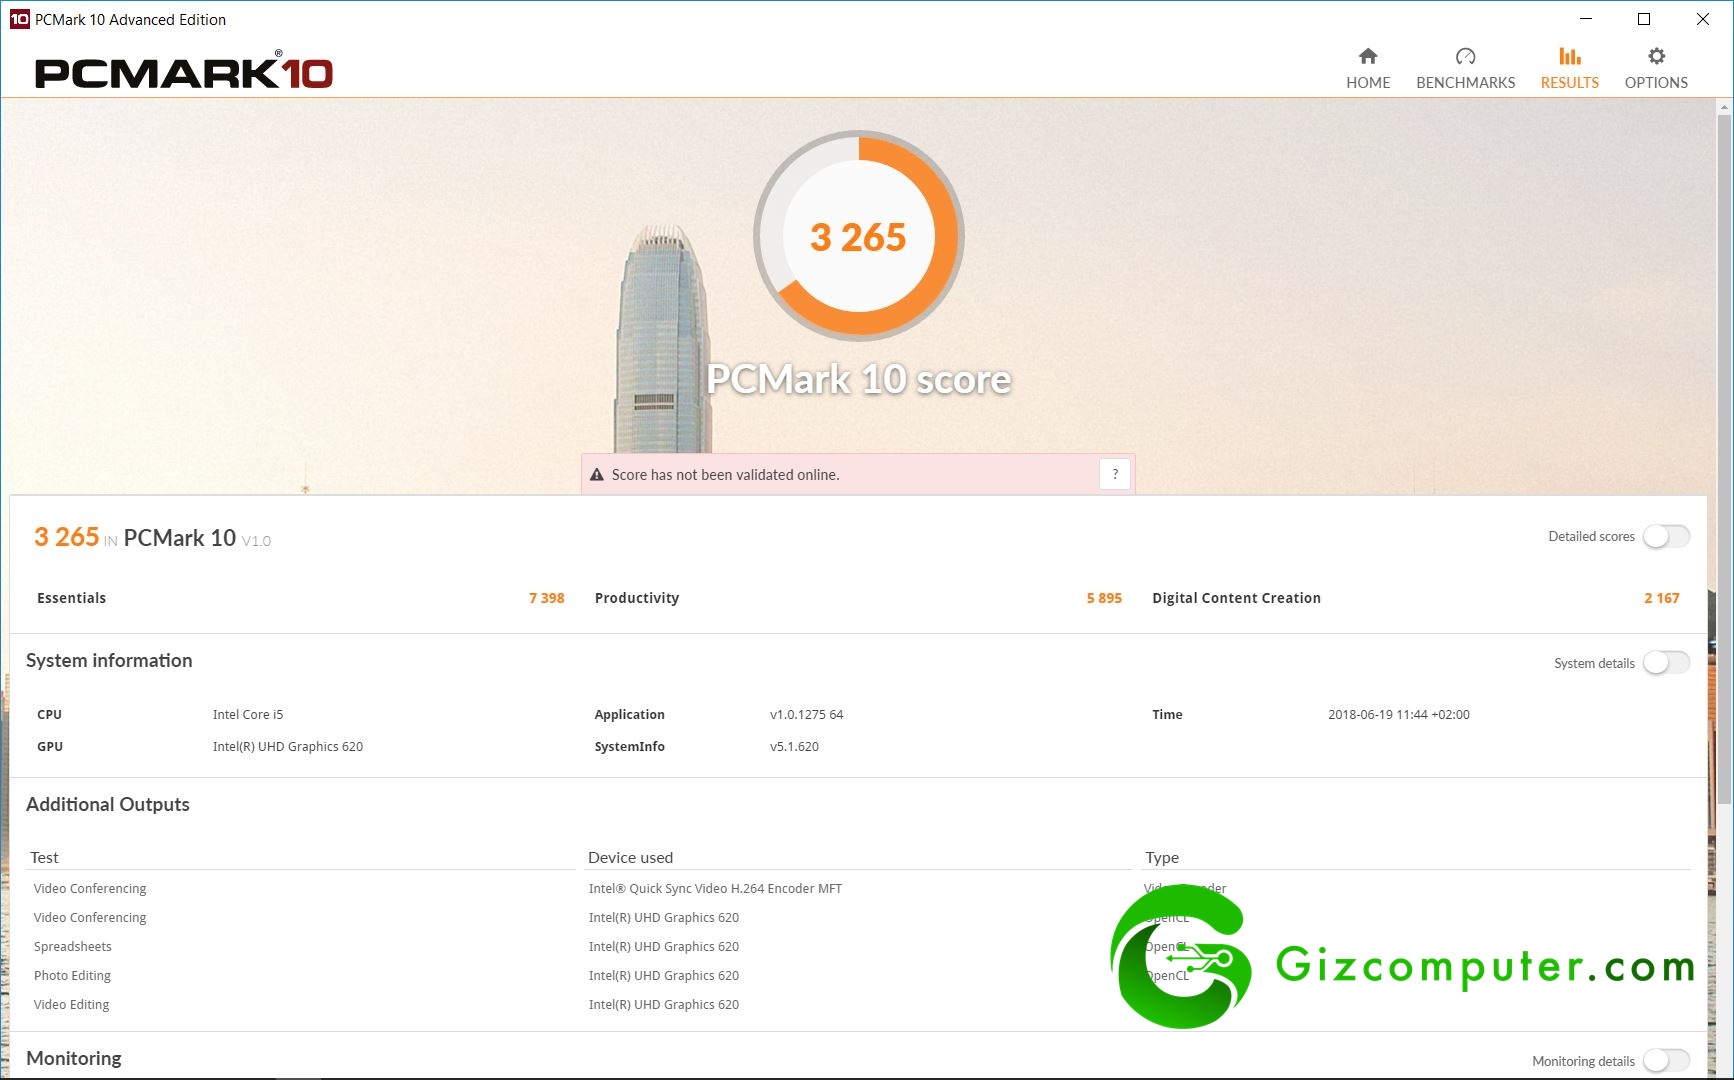This screenshot has width=1734, height=1080.
Task: Click the question mark help button
Action: point(1115,474)
